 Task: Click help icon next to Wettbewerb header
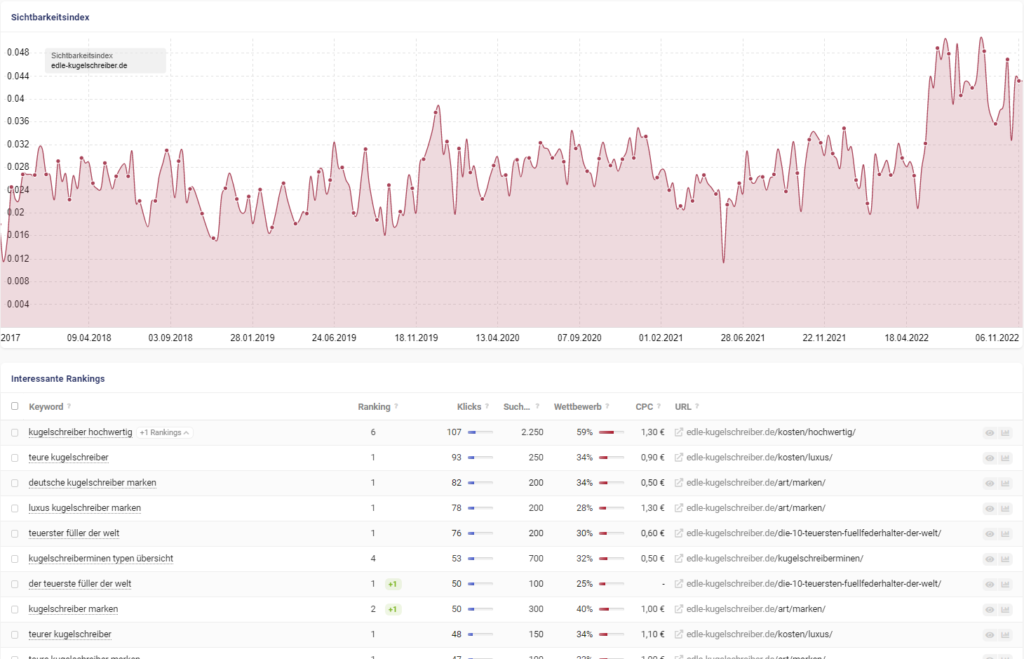[x=607, y=406]
